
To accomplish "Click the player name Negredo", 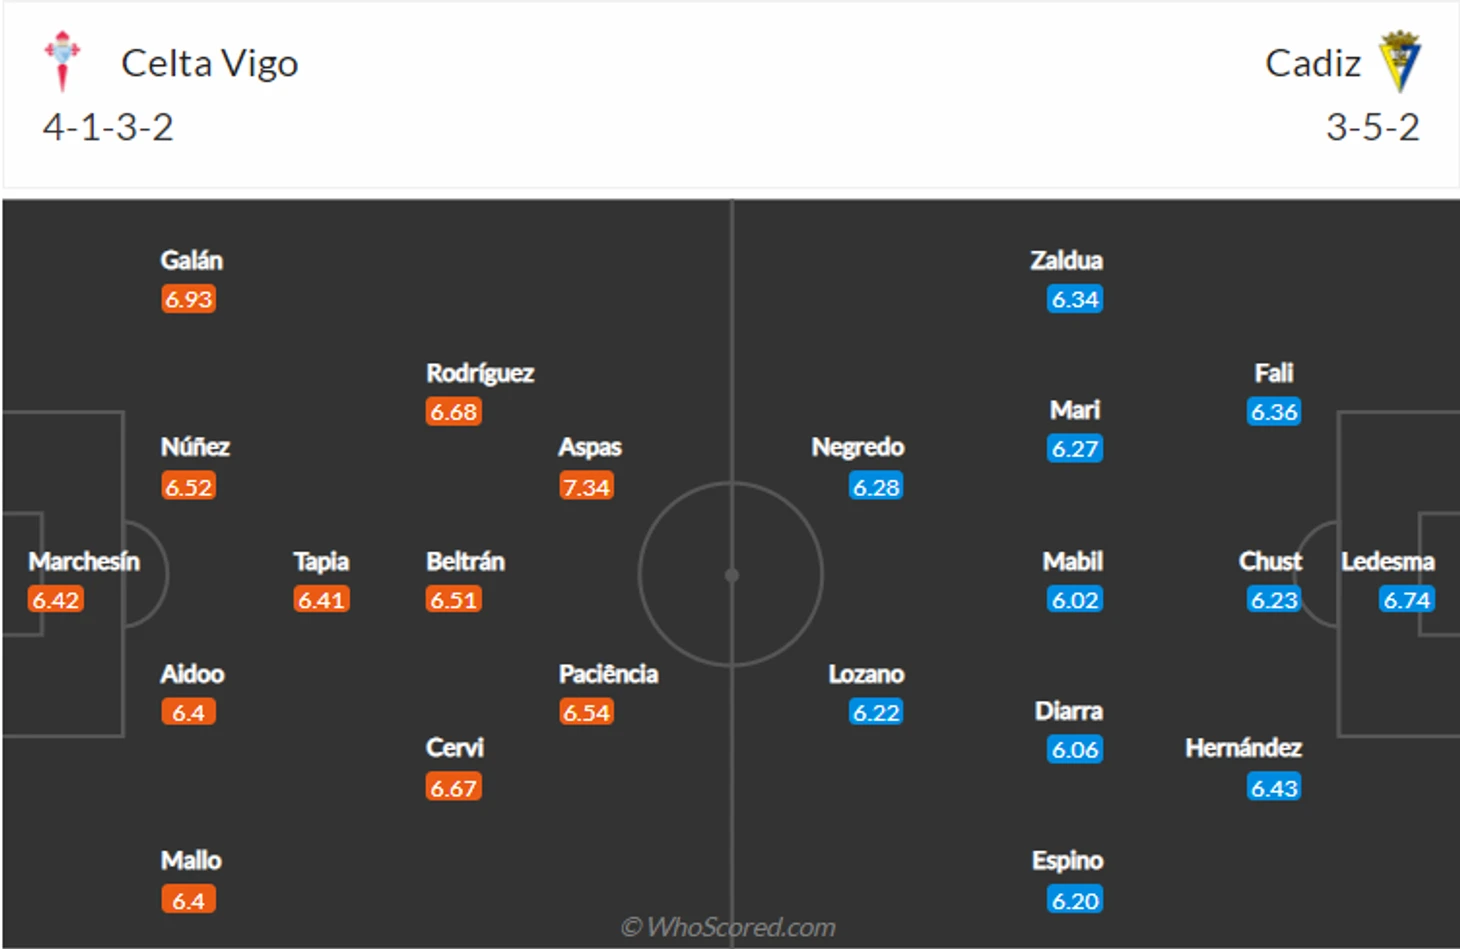I will click(857, 447).
